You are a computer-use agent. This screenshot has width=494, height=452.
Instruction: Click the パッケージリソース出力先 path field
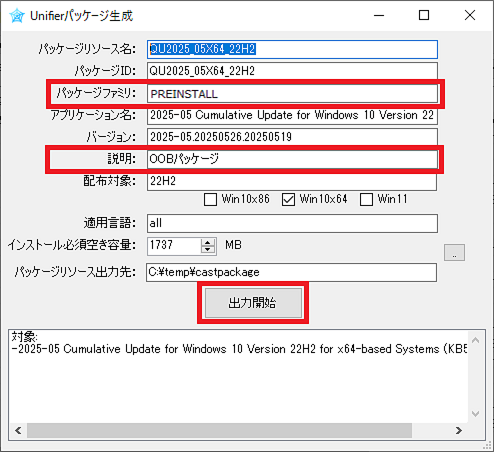(x=291, y=272)
